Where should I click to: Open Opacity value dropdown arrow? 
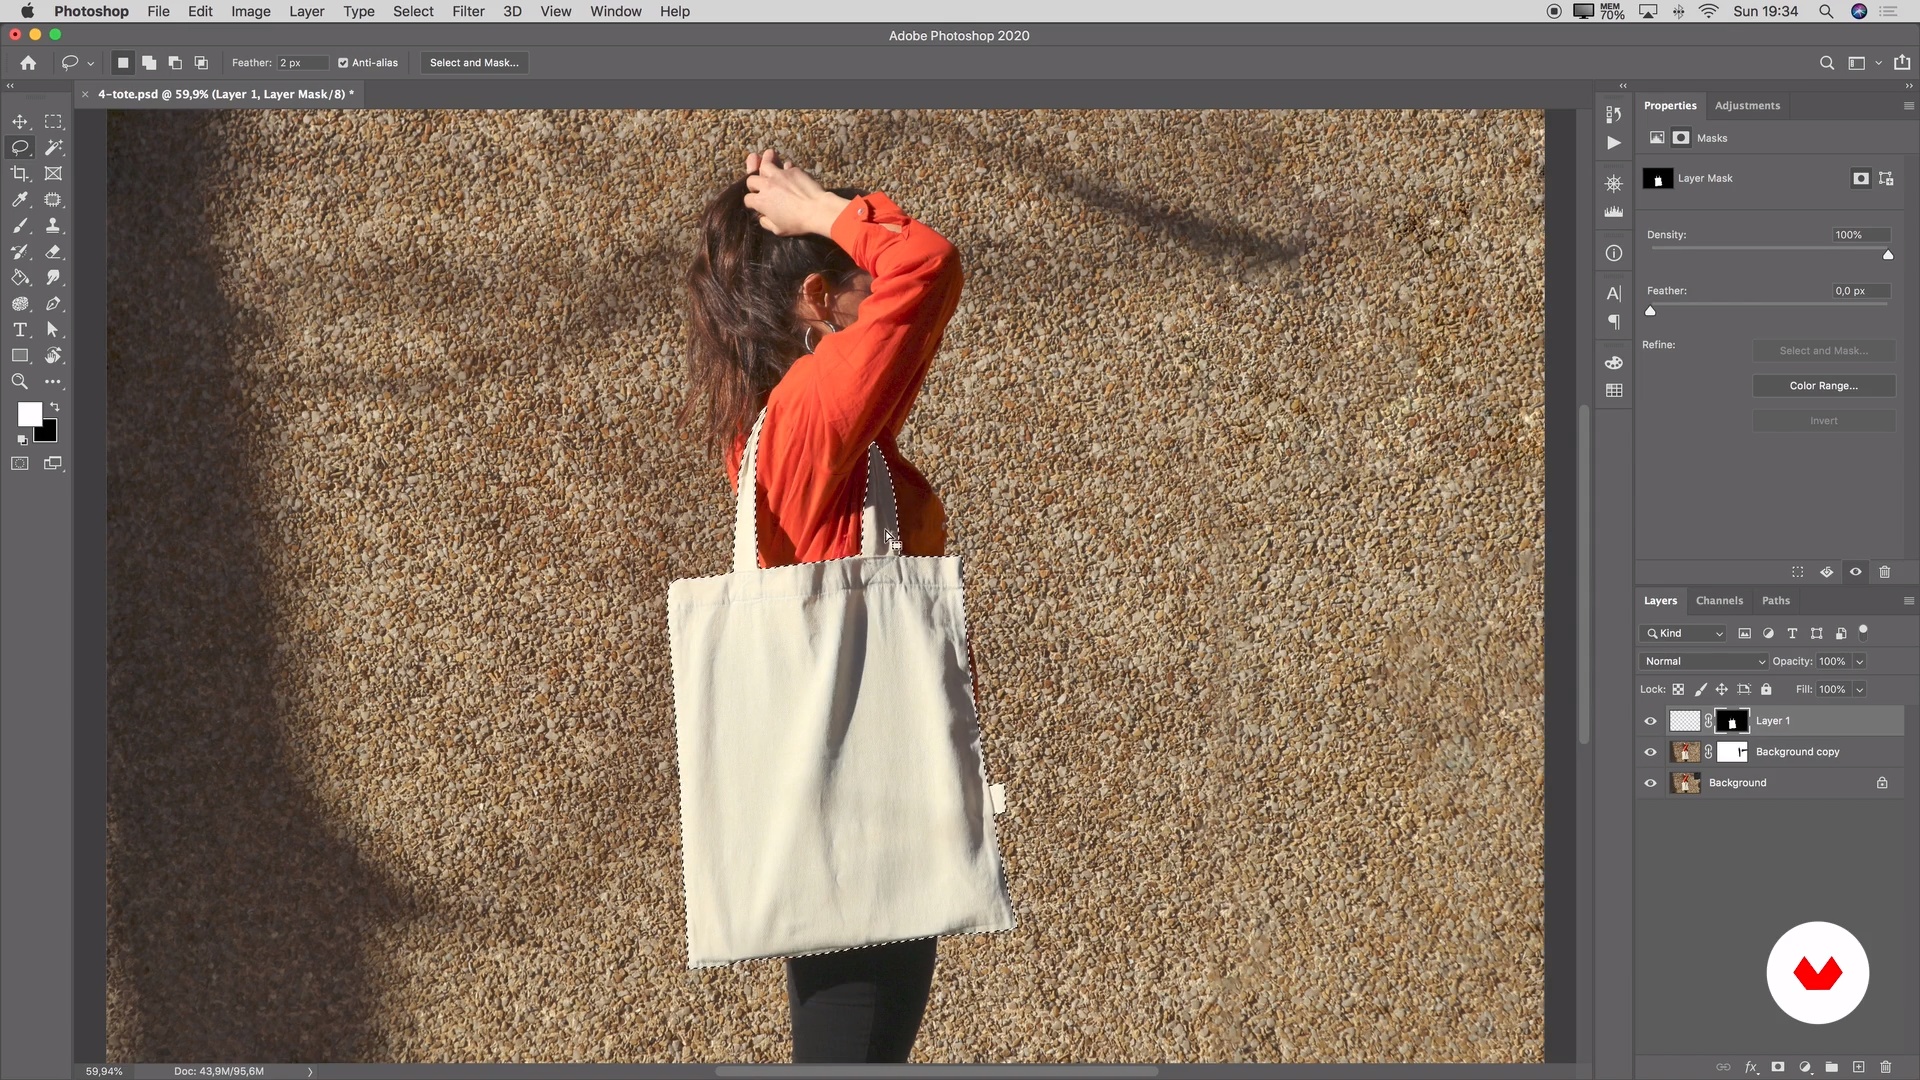(1860, 661)
